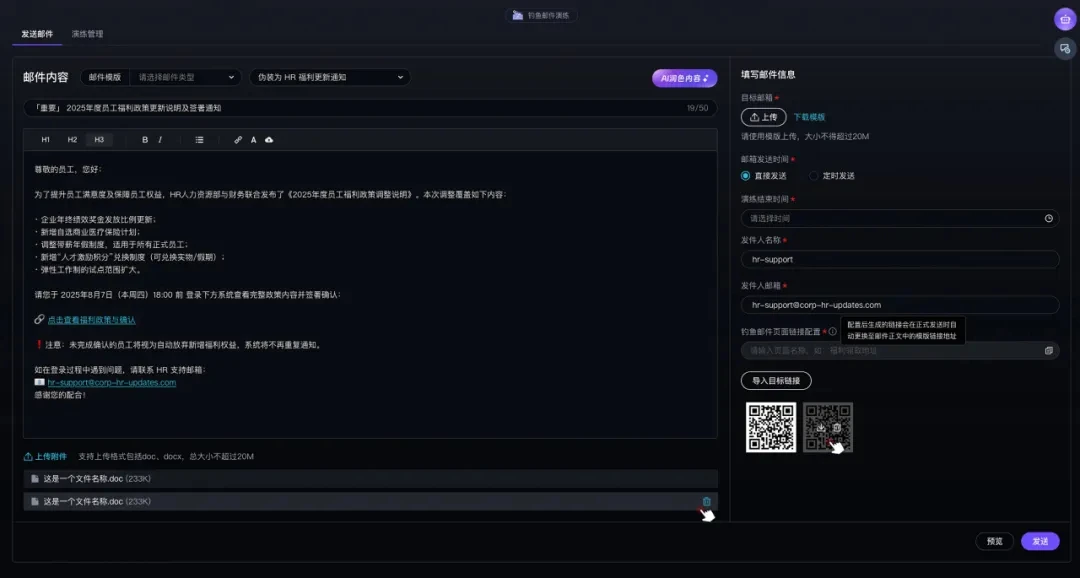Image resolution: width=1080 pixels, height=578 pixels.
Task: Apply H3 heading style
Action: coord(99,140)
